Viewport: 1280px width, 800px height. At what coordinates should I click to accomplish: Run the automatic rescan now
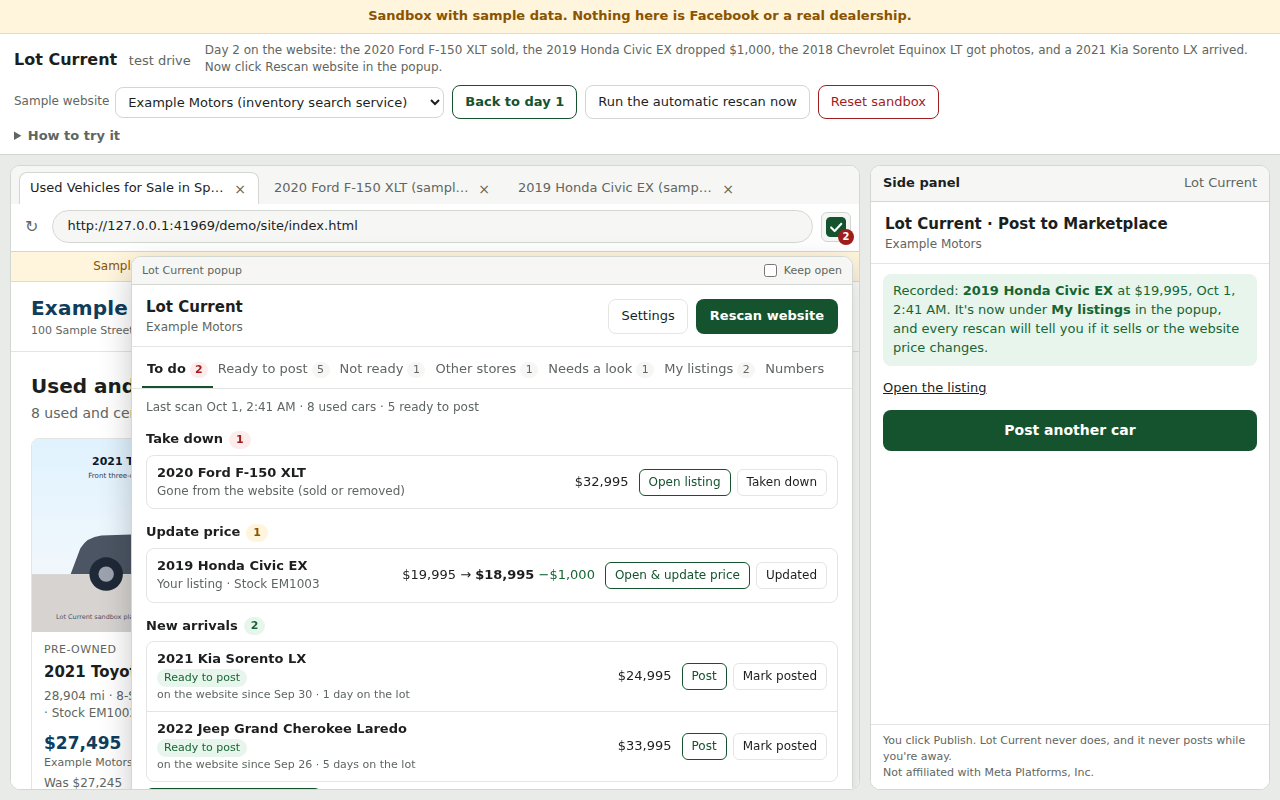[697, 102]
